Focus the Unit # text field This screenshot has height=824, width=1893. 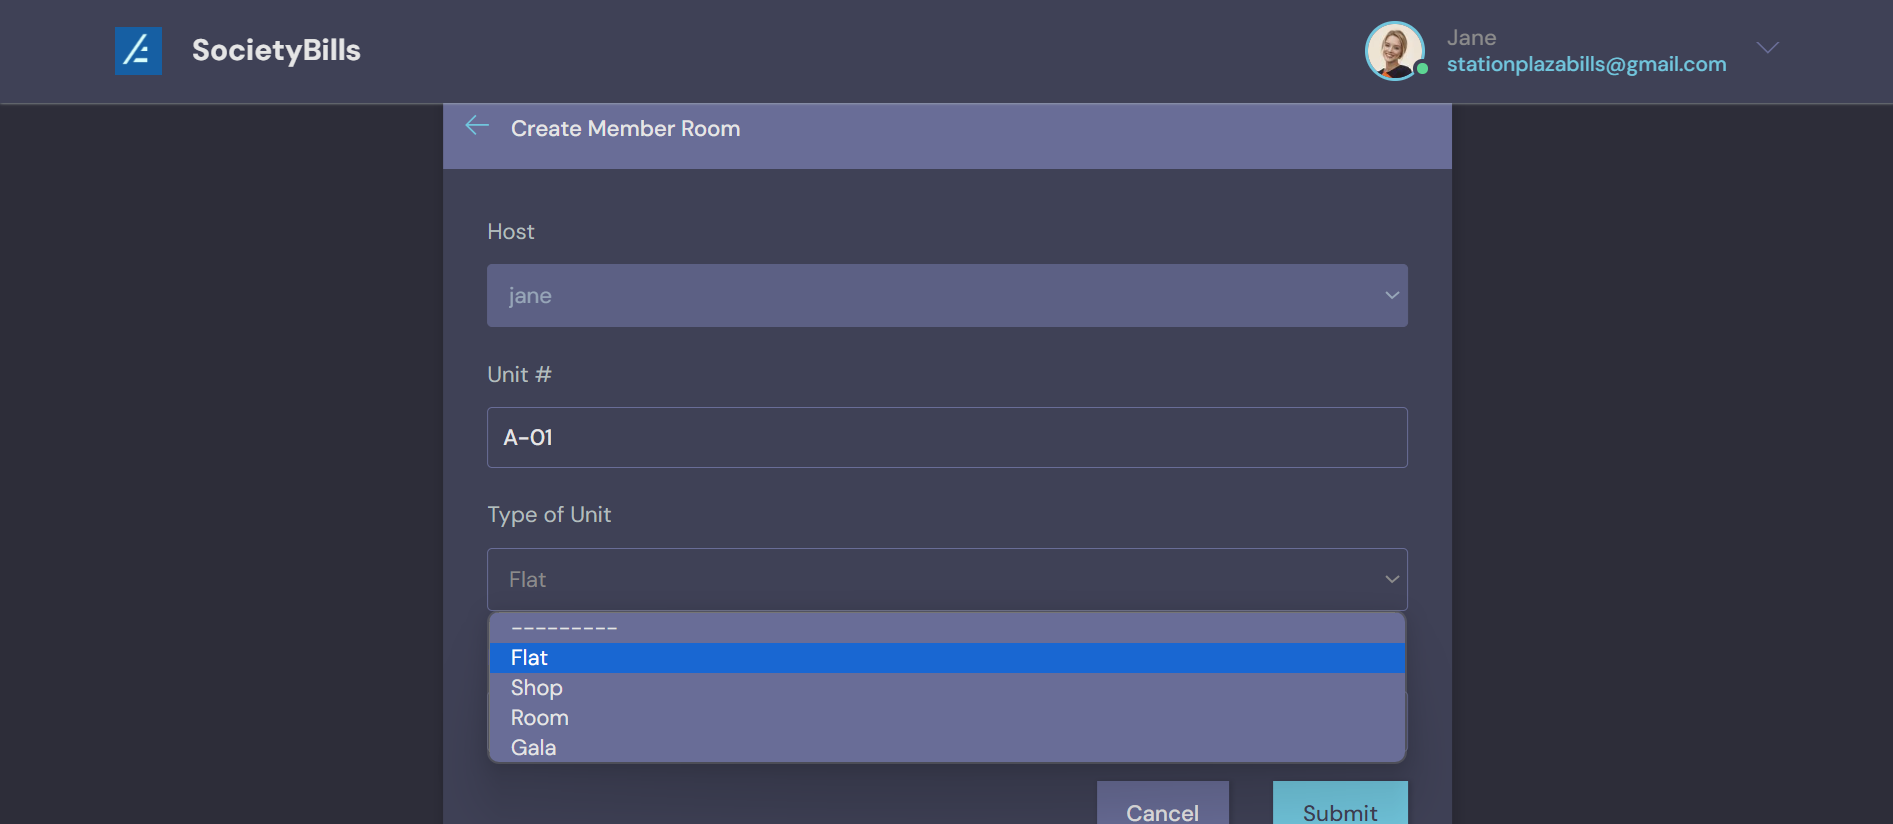946,437
